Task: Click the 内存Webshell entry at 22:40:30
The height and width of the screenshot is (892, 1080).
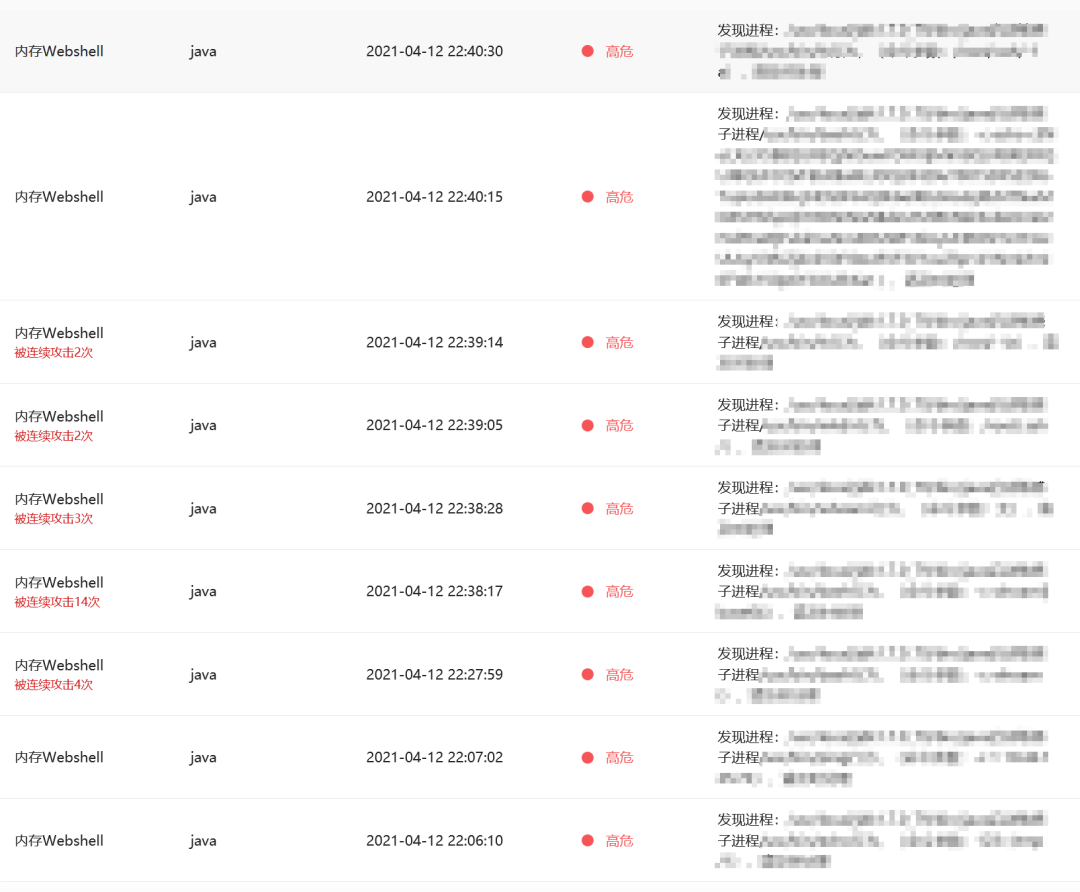Action: pyautogui.click(x=59, y=51)
